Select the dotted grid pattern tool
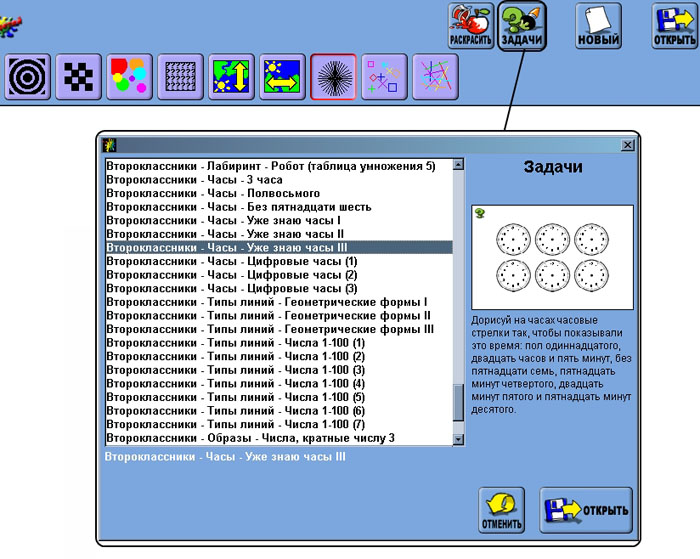This screenshot has height=559, width=700. [x=182, y=77]
